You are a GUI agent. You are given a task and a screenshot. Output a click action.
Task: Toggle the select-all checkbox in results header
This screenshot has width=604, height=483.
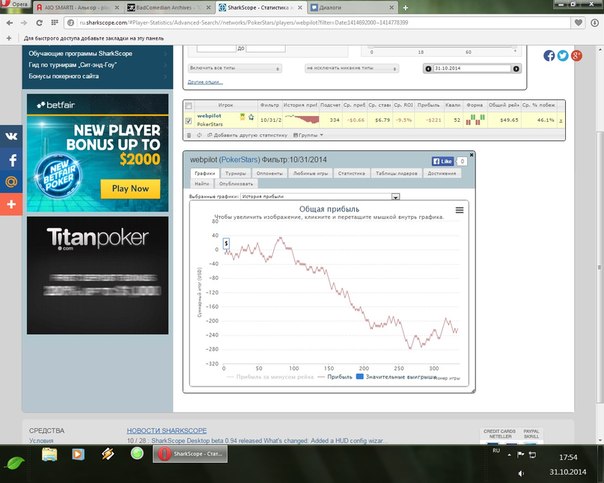coord(188,106)
